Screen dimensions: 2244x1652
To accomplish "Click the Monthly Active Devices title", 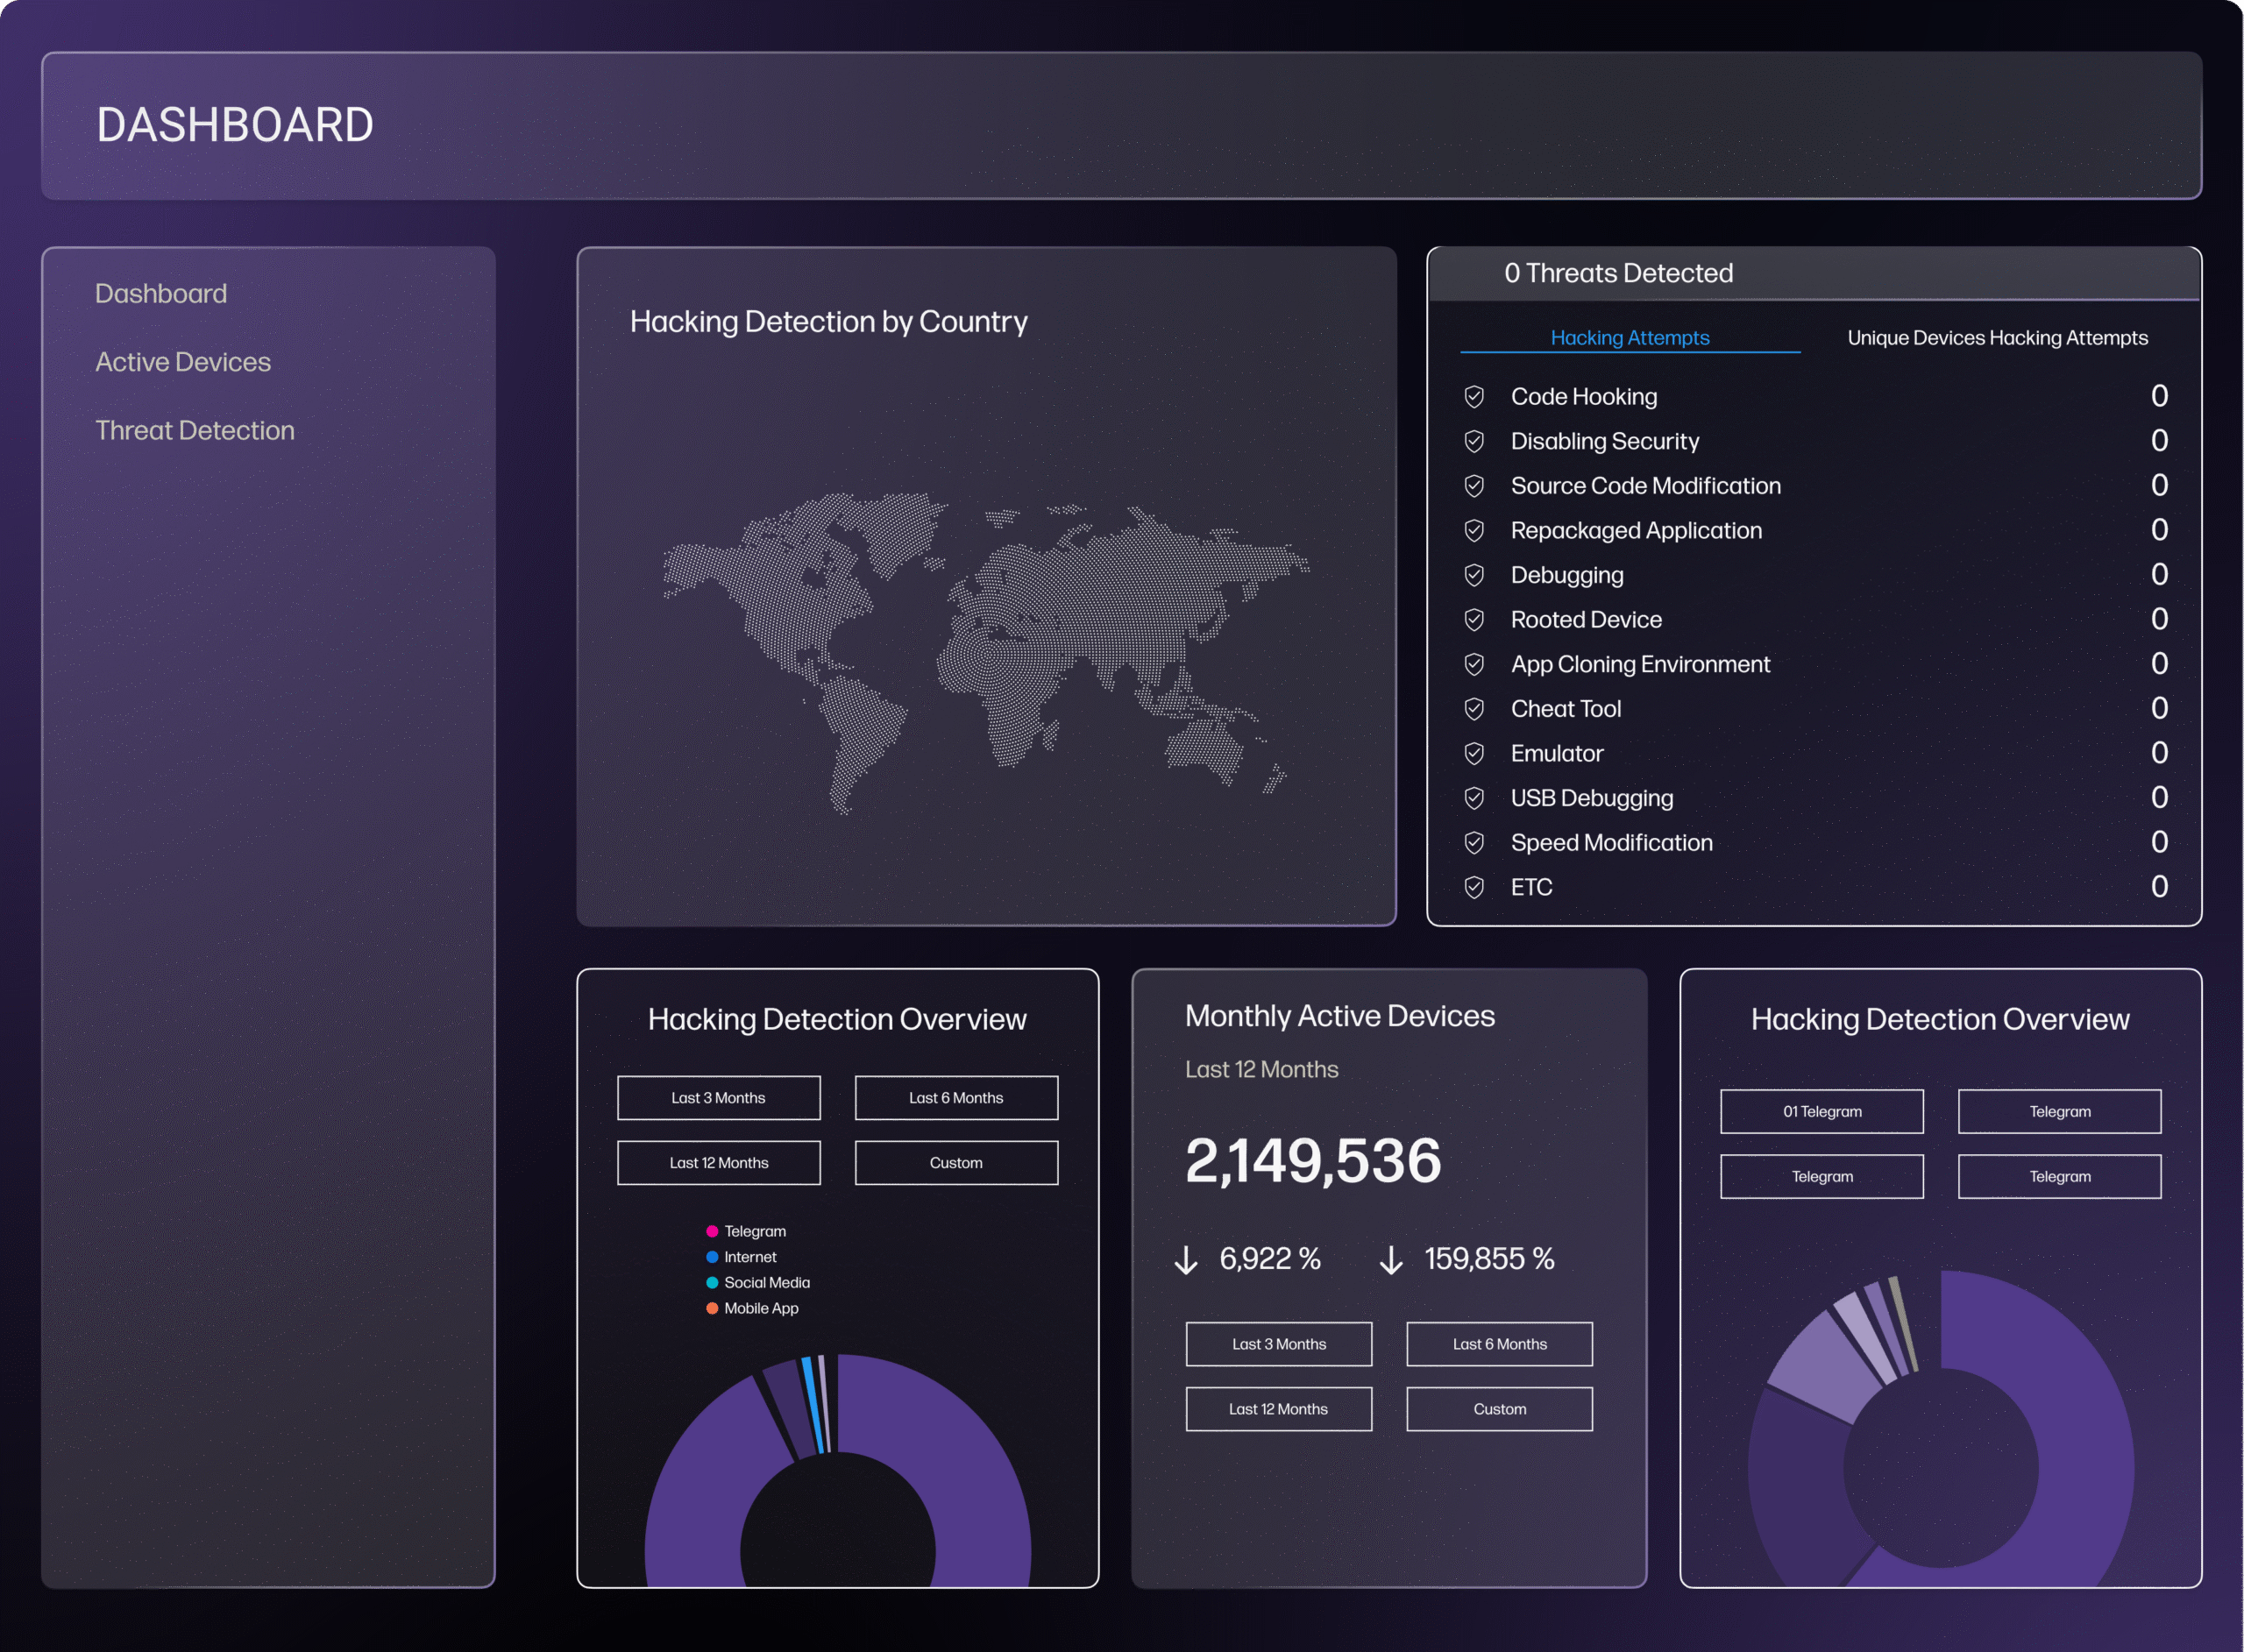I will click(1339, 1016).
